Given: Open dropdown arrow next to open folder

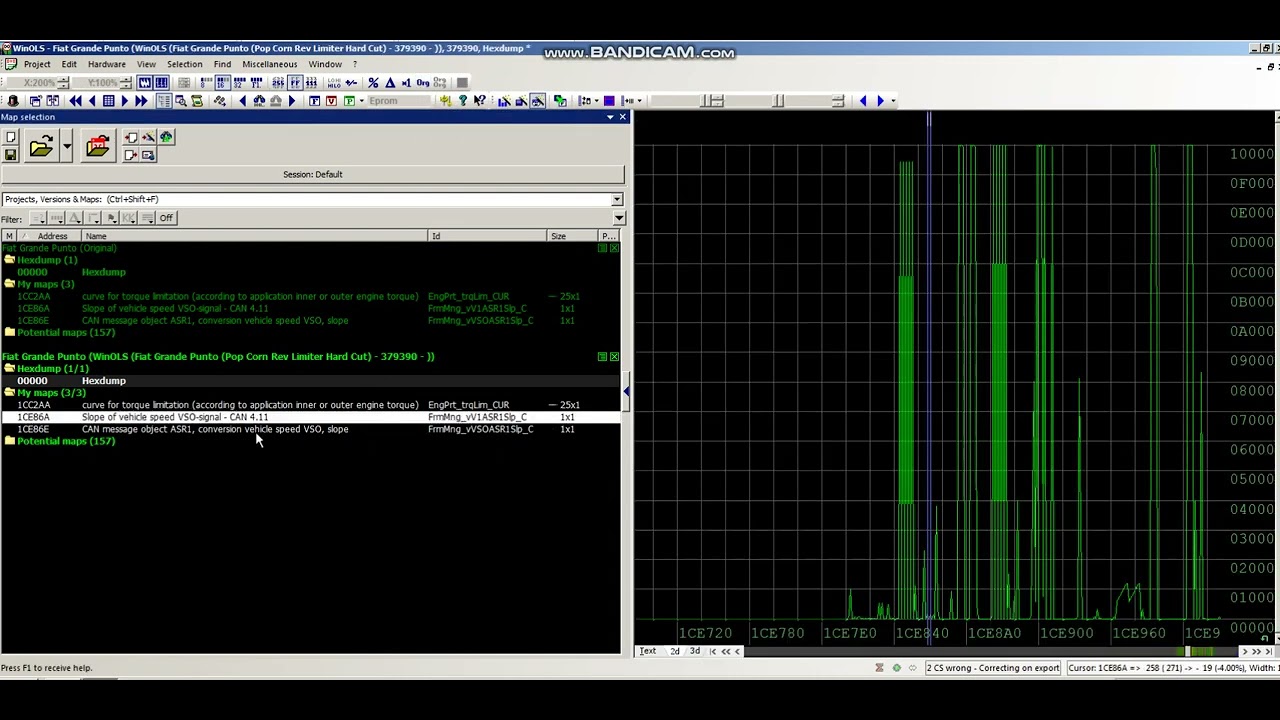Looking at the screenshot, I should tap(66, 148).
